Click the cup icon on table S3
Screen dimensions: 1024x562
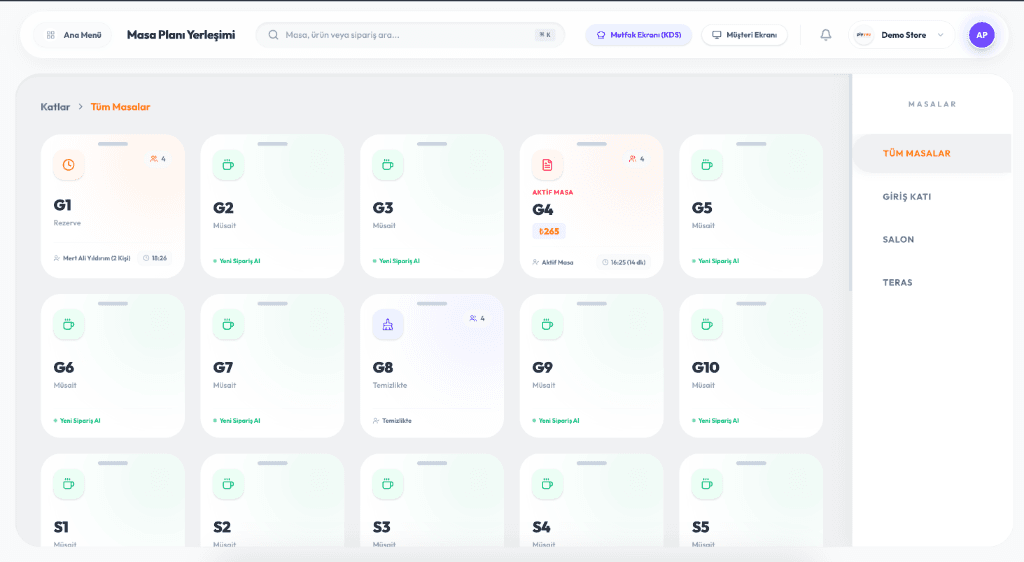point(388,484)
